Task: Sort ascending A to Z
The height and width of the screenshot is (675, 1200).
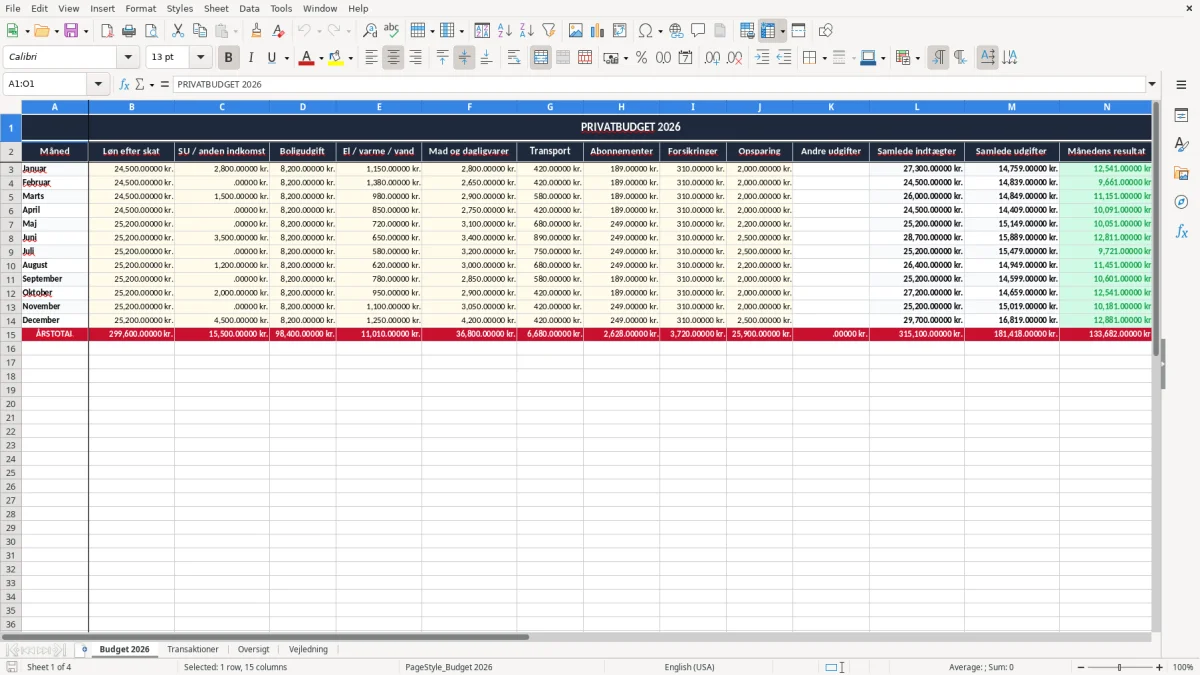Action: click(x=505, y=31)
